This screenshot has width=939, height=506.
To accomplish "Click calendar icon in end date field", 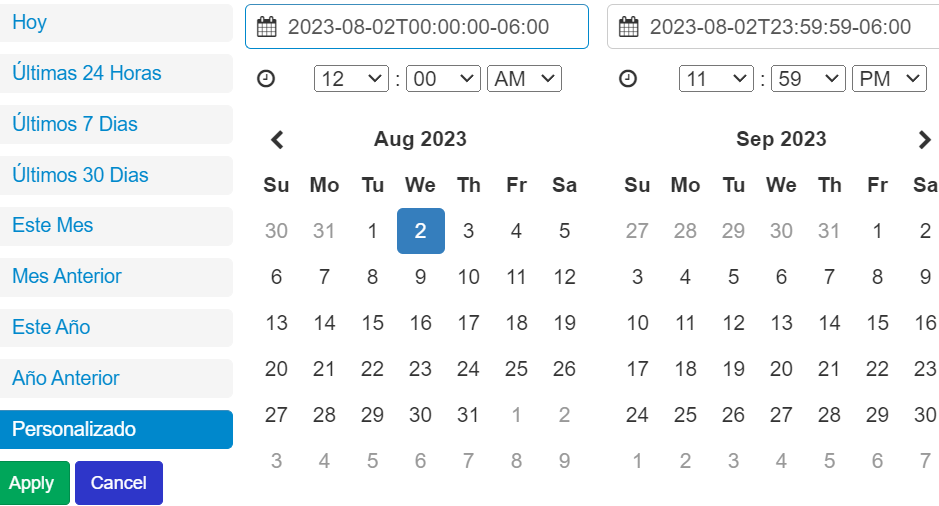I will coord(628,27).
